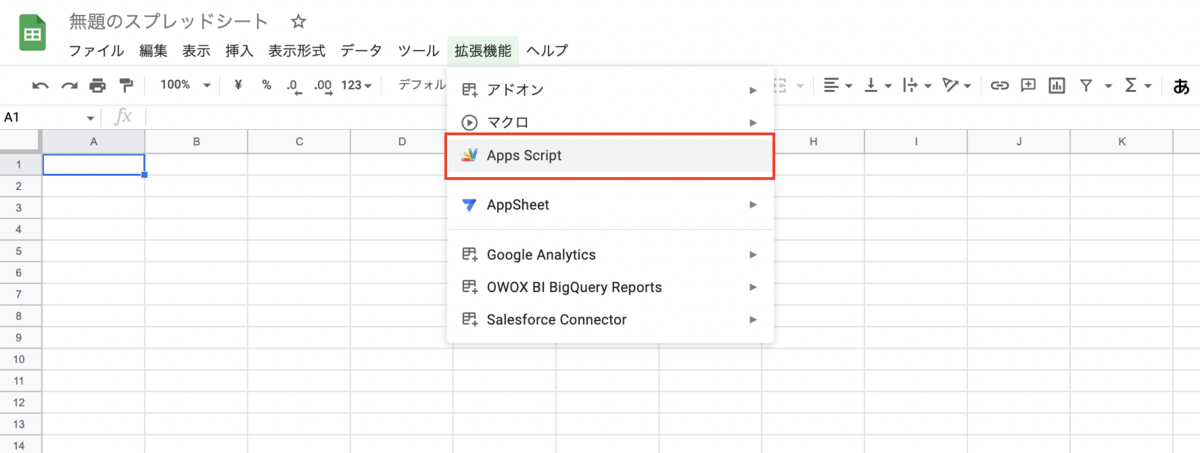Open the functions sigma menu
Image resolution: width=1200 pixels, height=453 pixels.
click(1138, 86)
